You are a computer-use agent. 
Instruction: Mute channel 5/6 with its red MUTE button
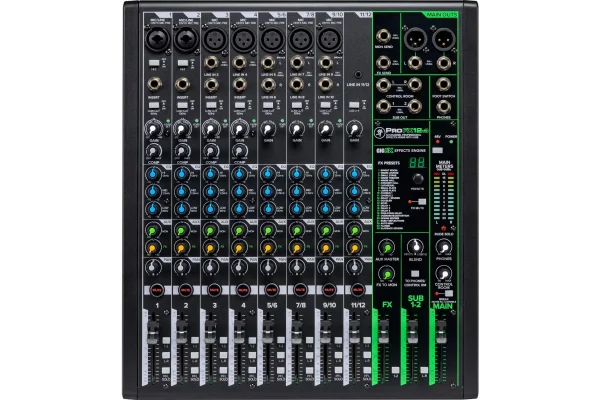(x=272, y=290)
